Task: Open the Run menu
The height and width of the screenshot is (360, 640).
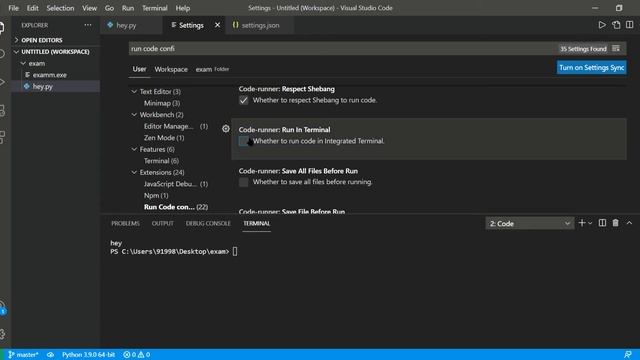Action: coord(128,8)
